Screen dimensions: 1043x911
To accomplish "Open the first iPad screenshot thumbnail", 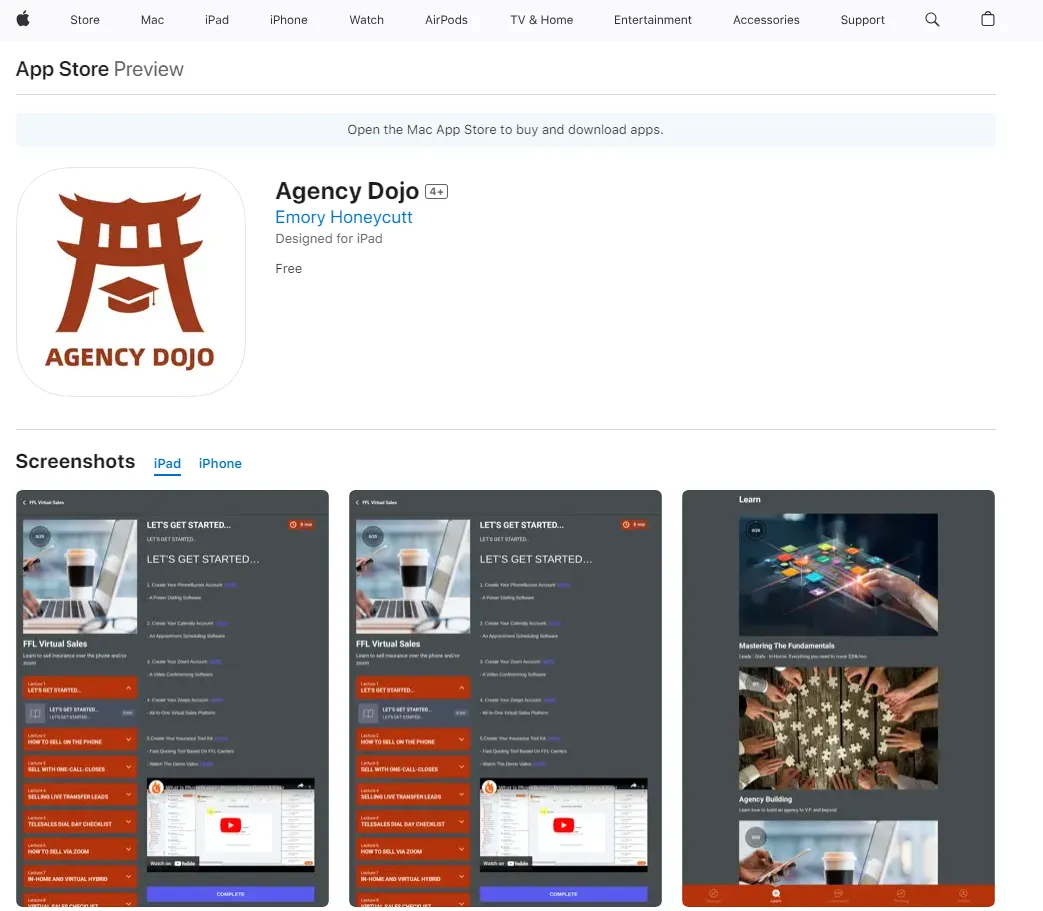I will tap(172, 698).
